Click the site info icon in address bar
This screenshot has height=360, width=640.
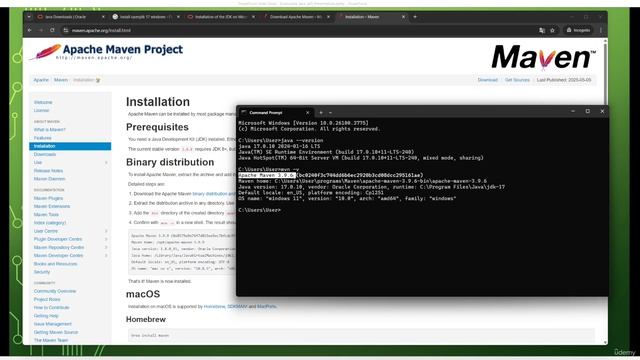click(66, 30)
